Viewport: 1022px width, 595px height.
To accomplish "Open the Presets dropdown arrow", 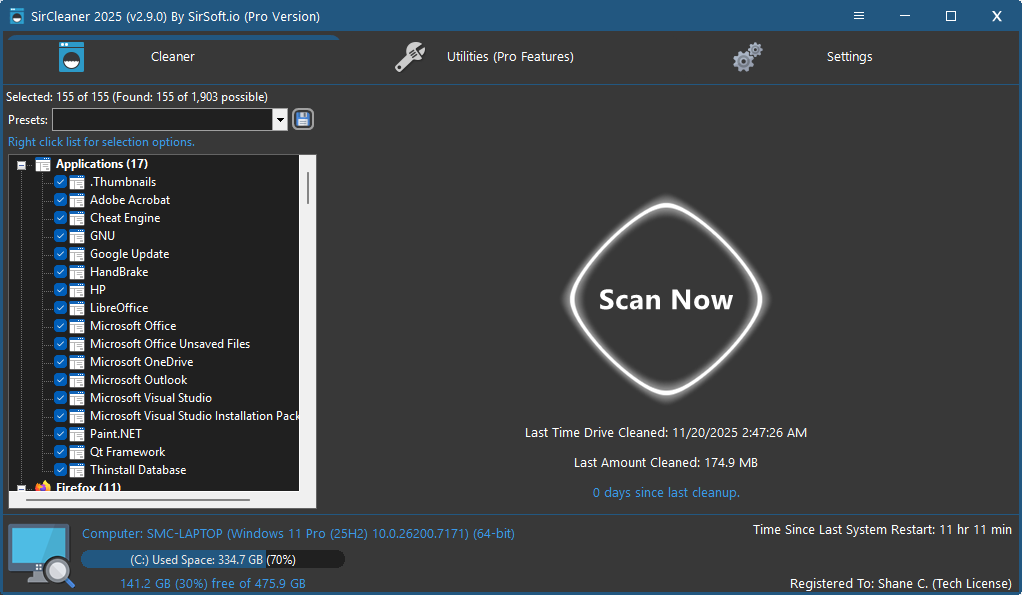I will click(279, 120).
